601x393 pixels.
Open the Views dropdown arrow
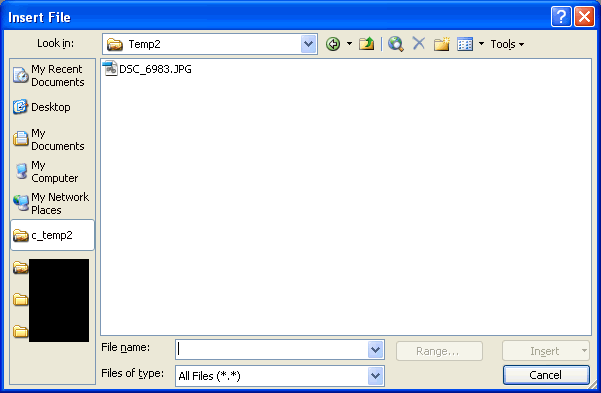coord(481,44)
